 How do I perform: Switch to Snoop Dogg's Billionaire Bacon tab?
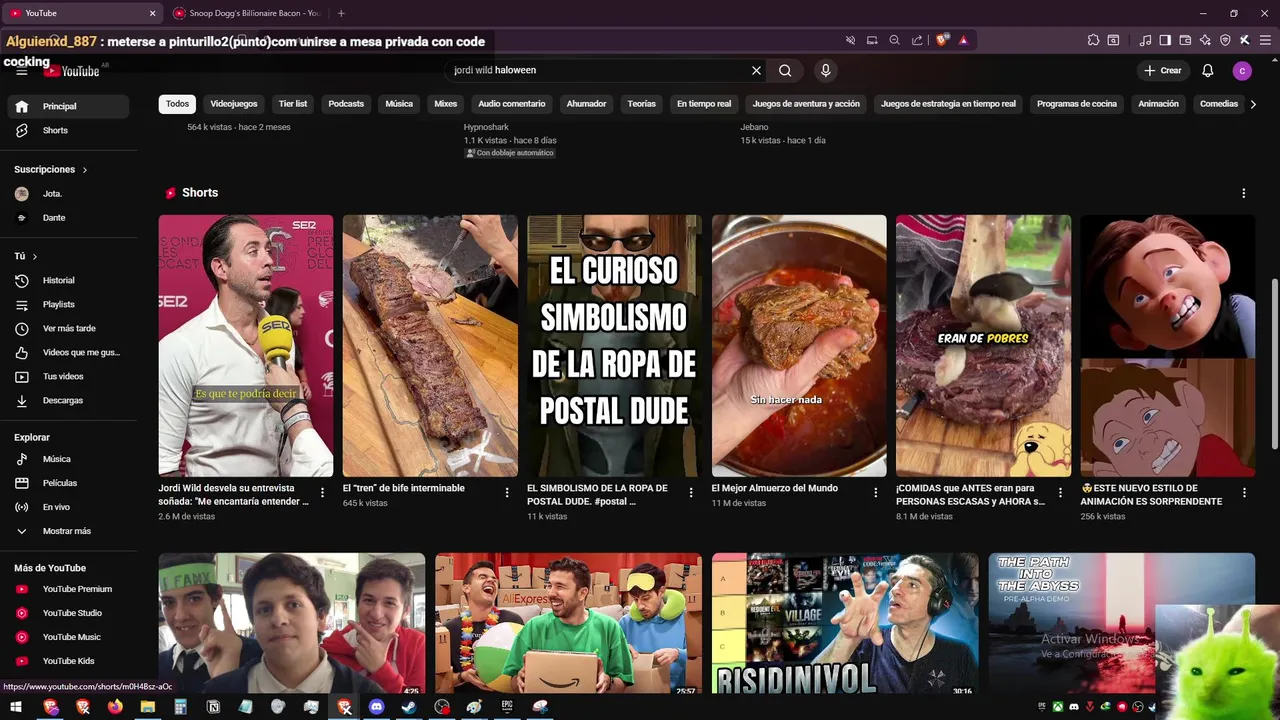click(x=246, y=13)
